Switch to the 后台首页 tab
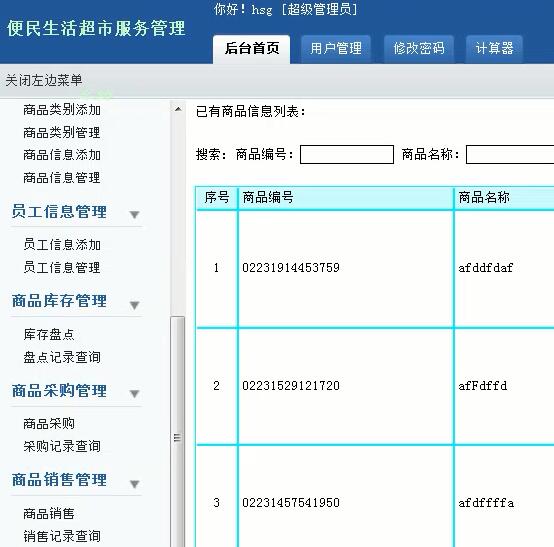Screen dimensions: 554x547 pos(252,49)
